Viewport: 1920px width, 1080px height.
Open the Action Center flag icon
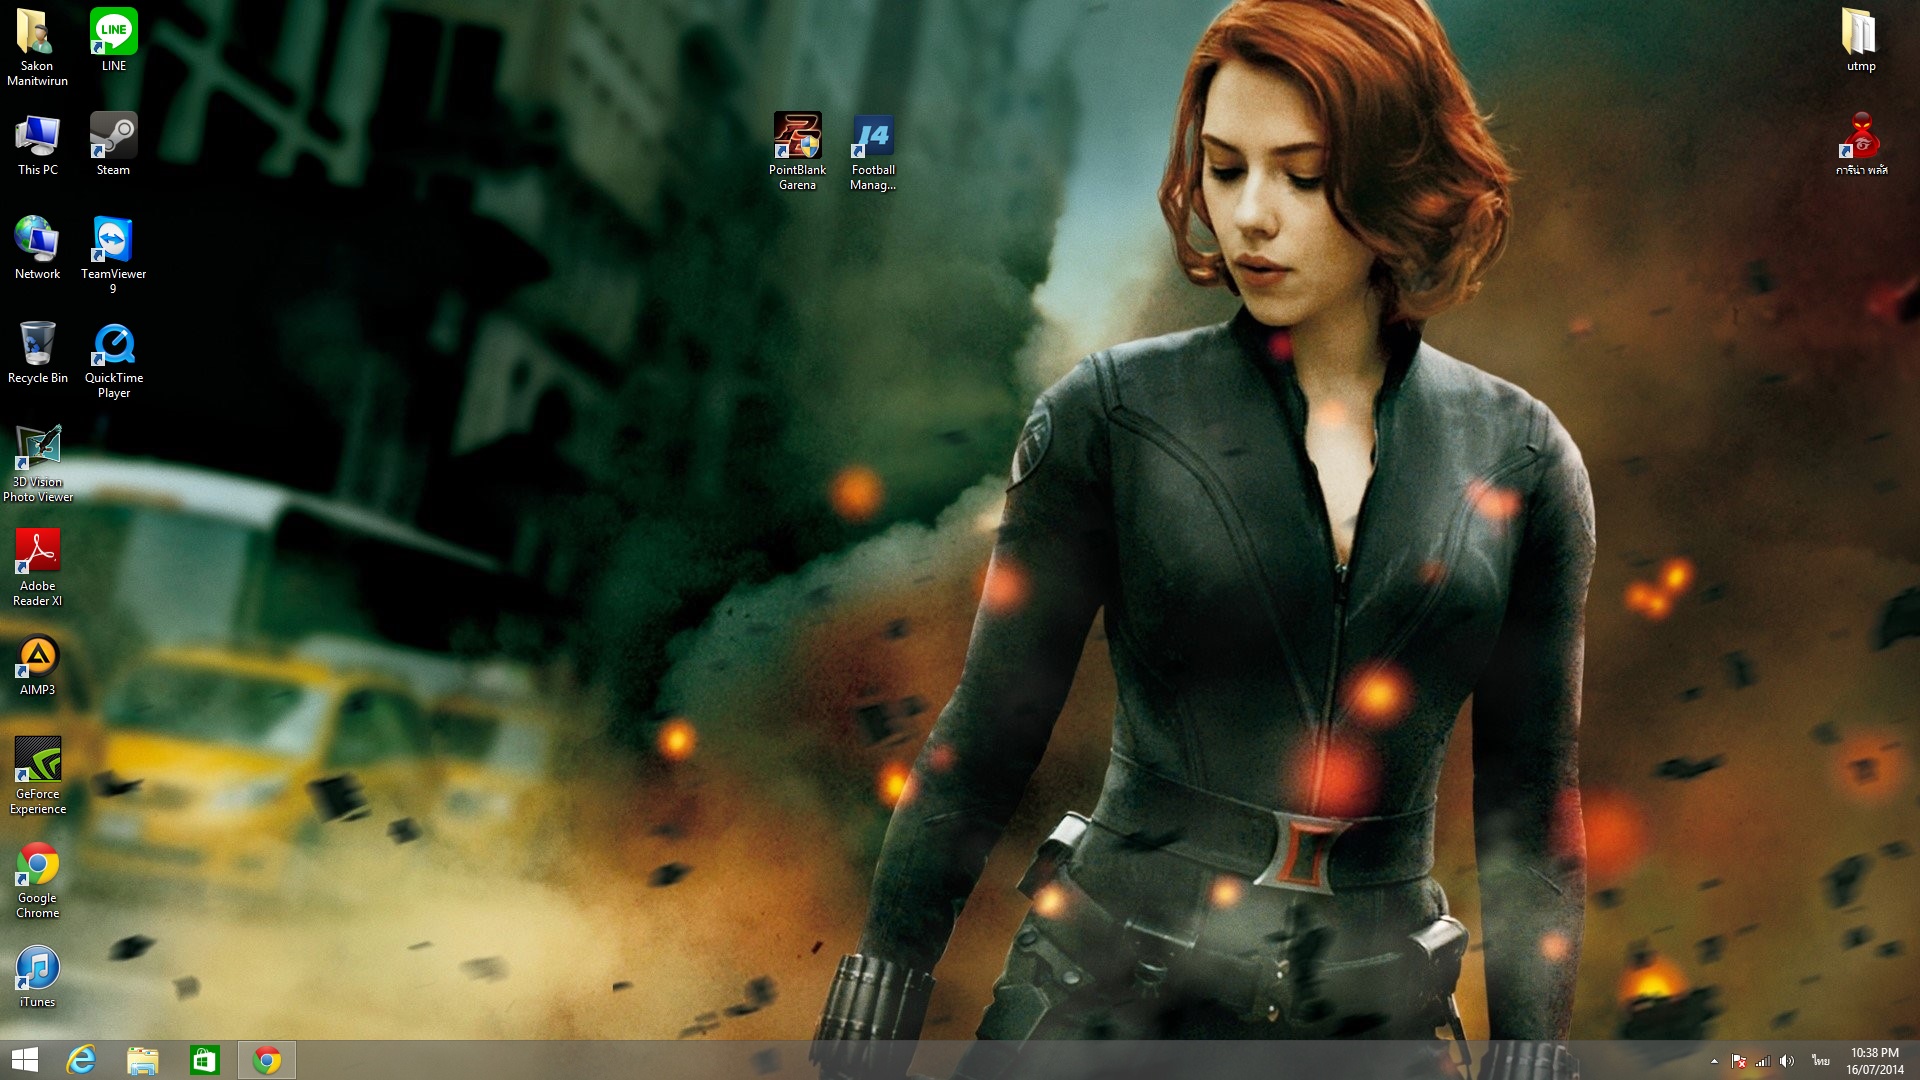[x=1739, y=1061]
